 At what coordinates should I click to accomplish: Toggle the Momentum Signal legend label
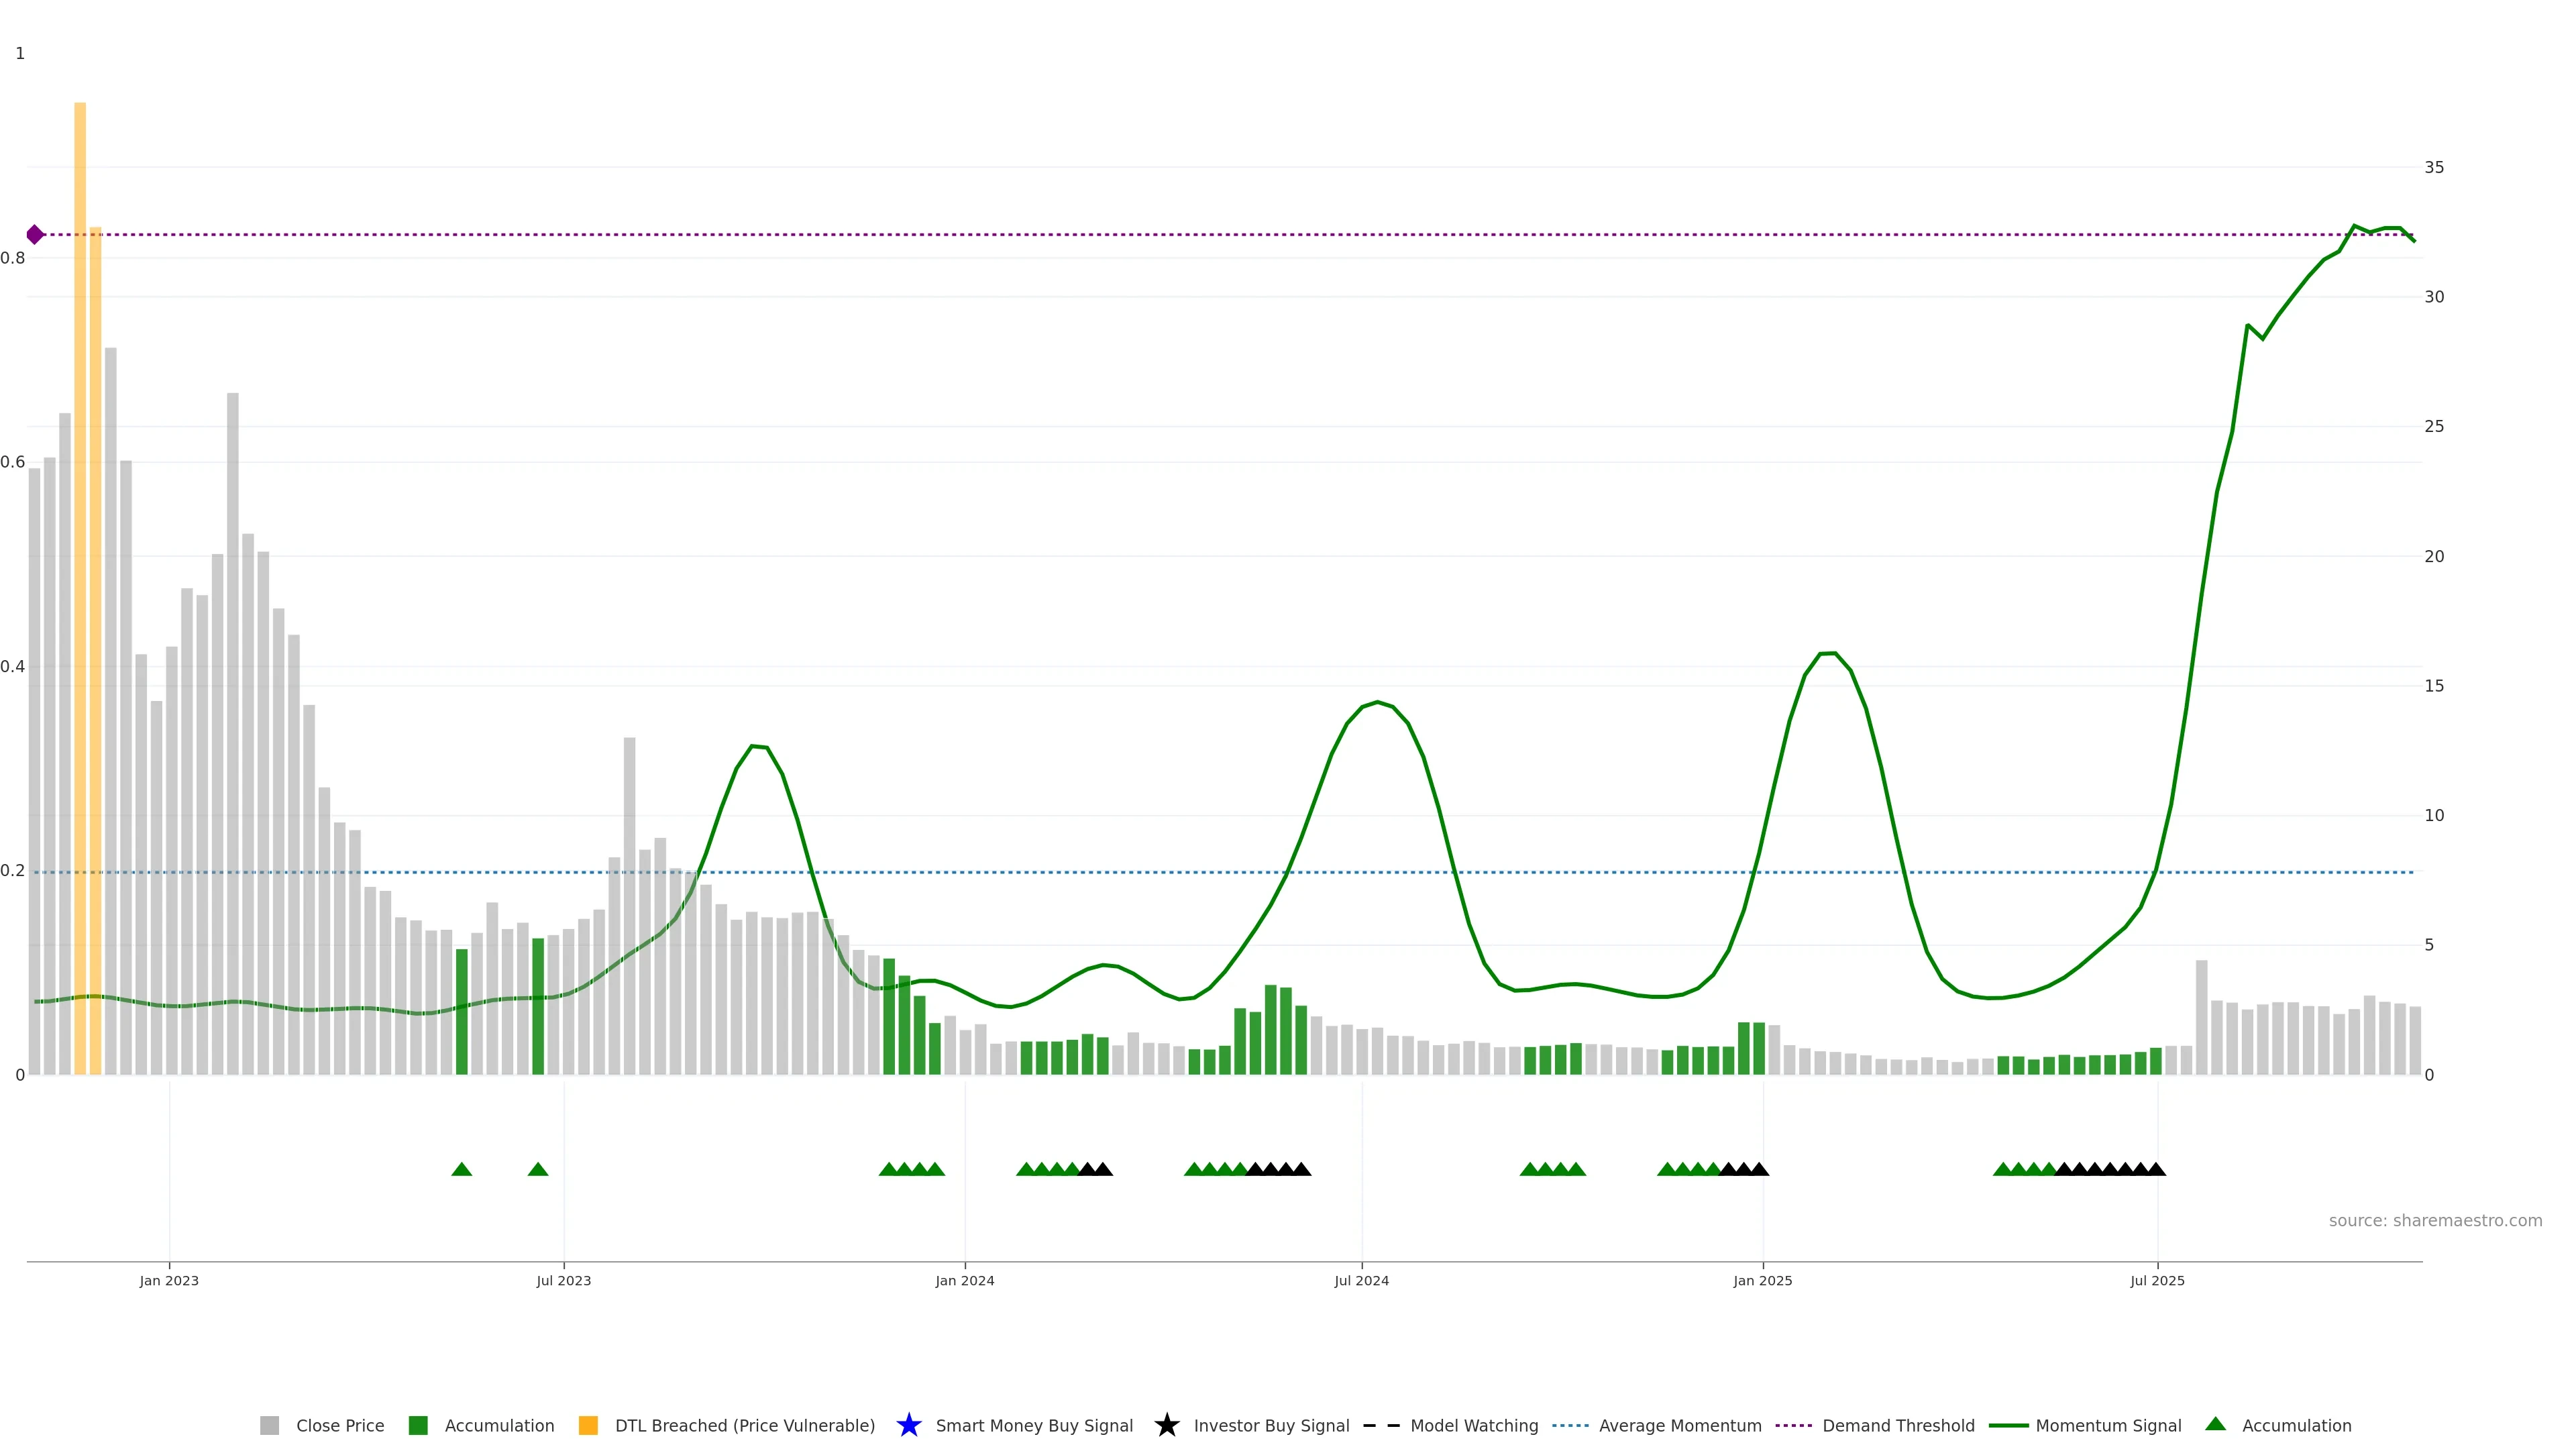pos(2108,1426)
